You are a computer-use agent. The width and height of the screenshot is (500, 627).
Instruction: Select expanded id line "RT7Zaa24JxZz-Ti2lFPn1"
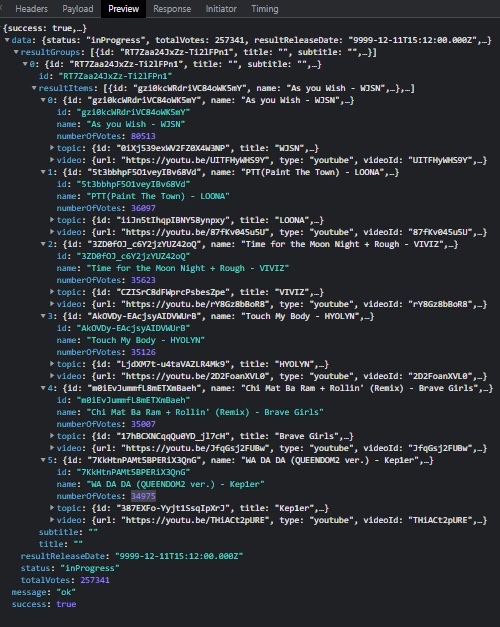(x=106, y=76)
